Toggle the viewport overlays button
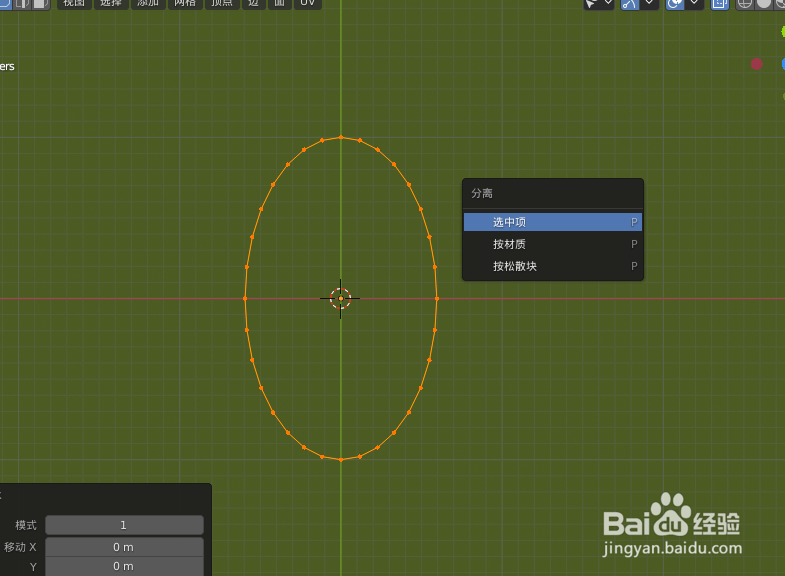Screen dimensions: 785x576 click(674, 4)
